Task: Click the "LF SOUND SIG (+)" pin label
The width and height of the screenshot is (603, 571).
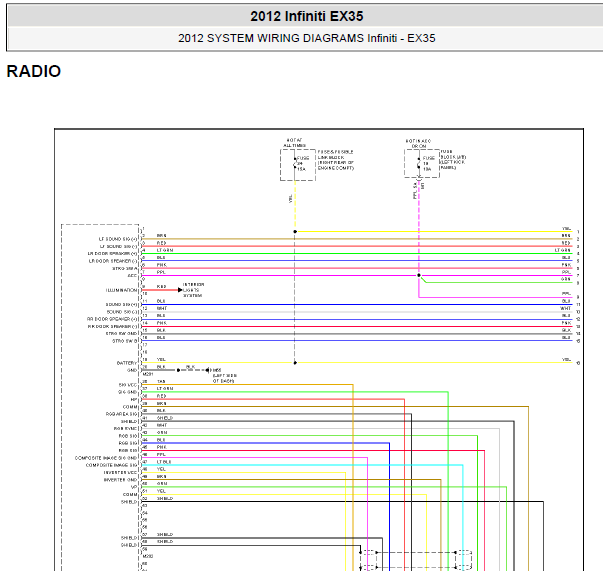Action: pyautogui.click(x=118, y=239)
